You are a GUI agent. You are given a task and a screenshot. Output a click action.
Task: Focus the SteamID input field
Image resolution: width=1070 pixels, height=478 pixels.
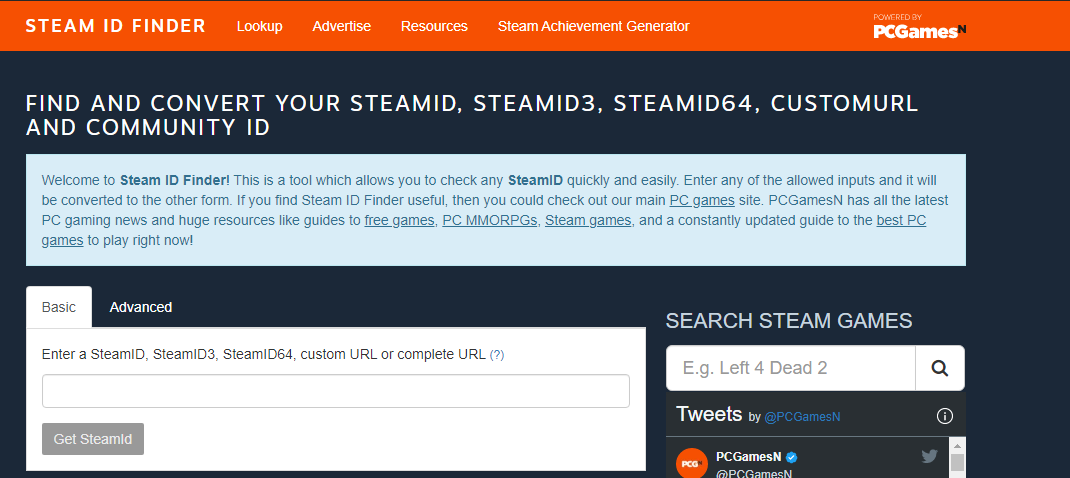pos(336,391)
